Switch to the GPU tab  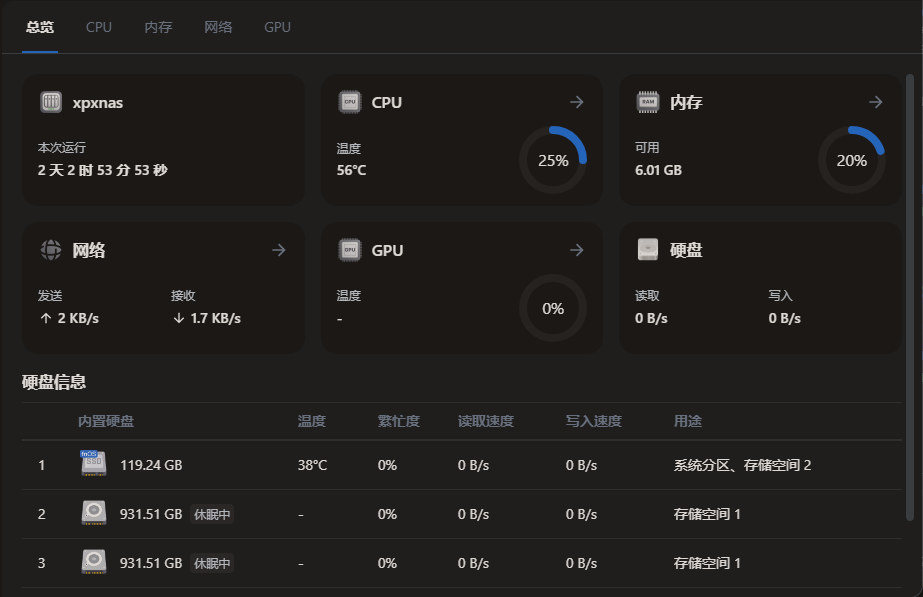pos(276,27)
